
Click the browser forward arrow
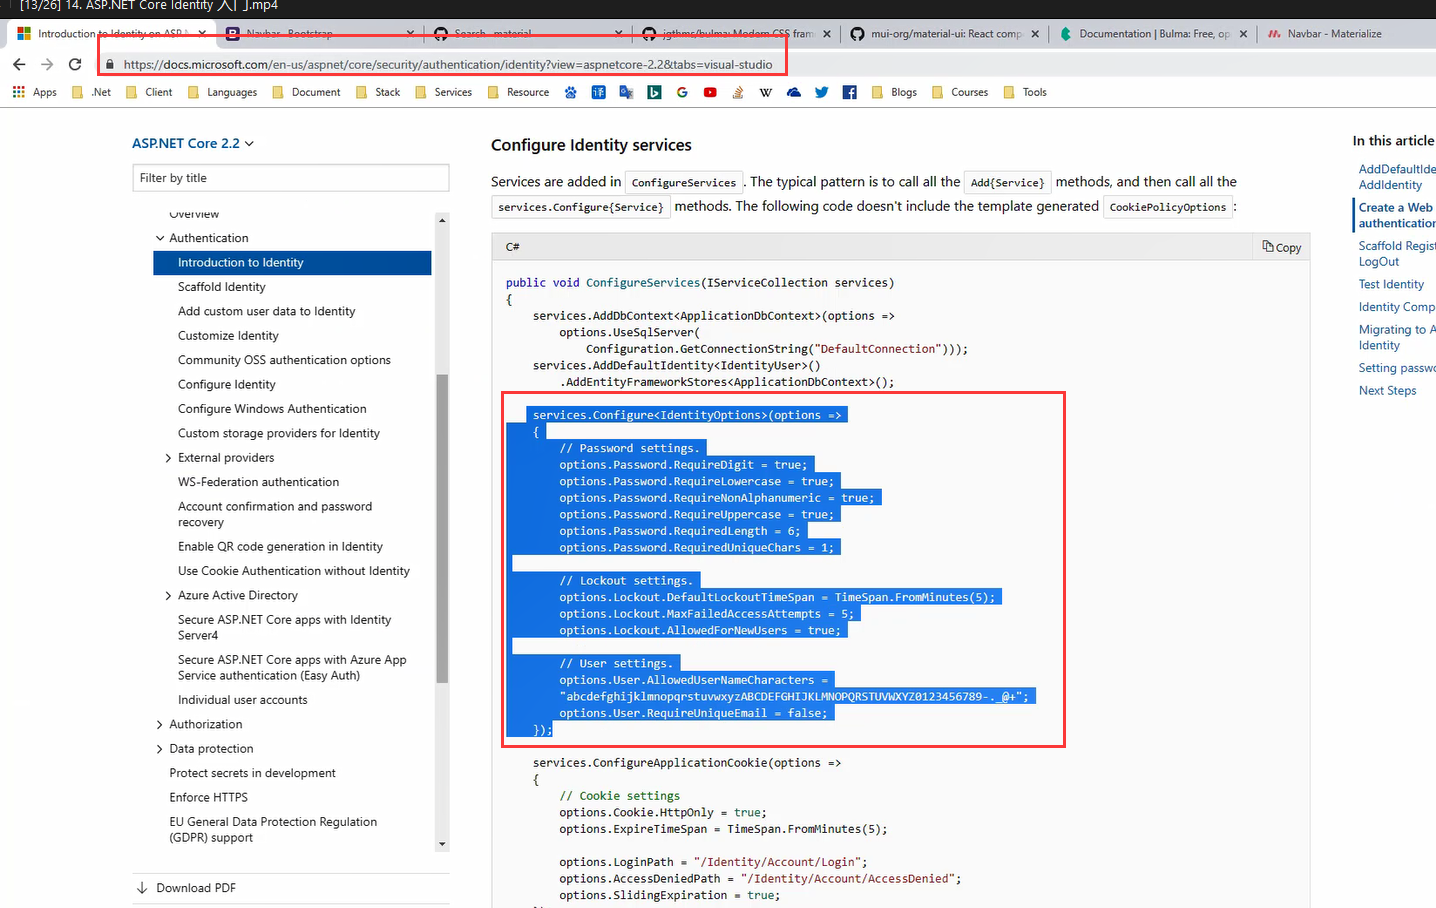47,64
